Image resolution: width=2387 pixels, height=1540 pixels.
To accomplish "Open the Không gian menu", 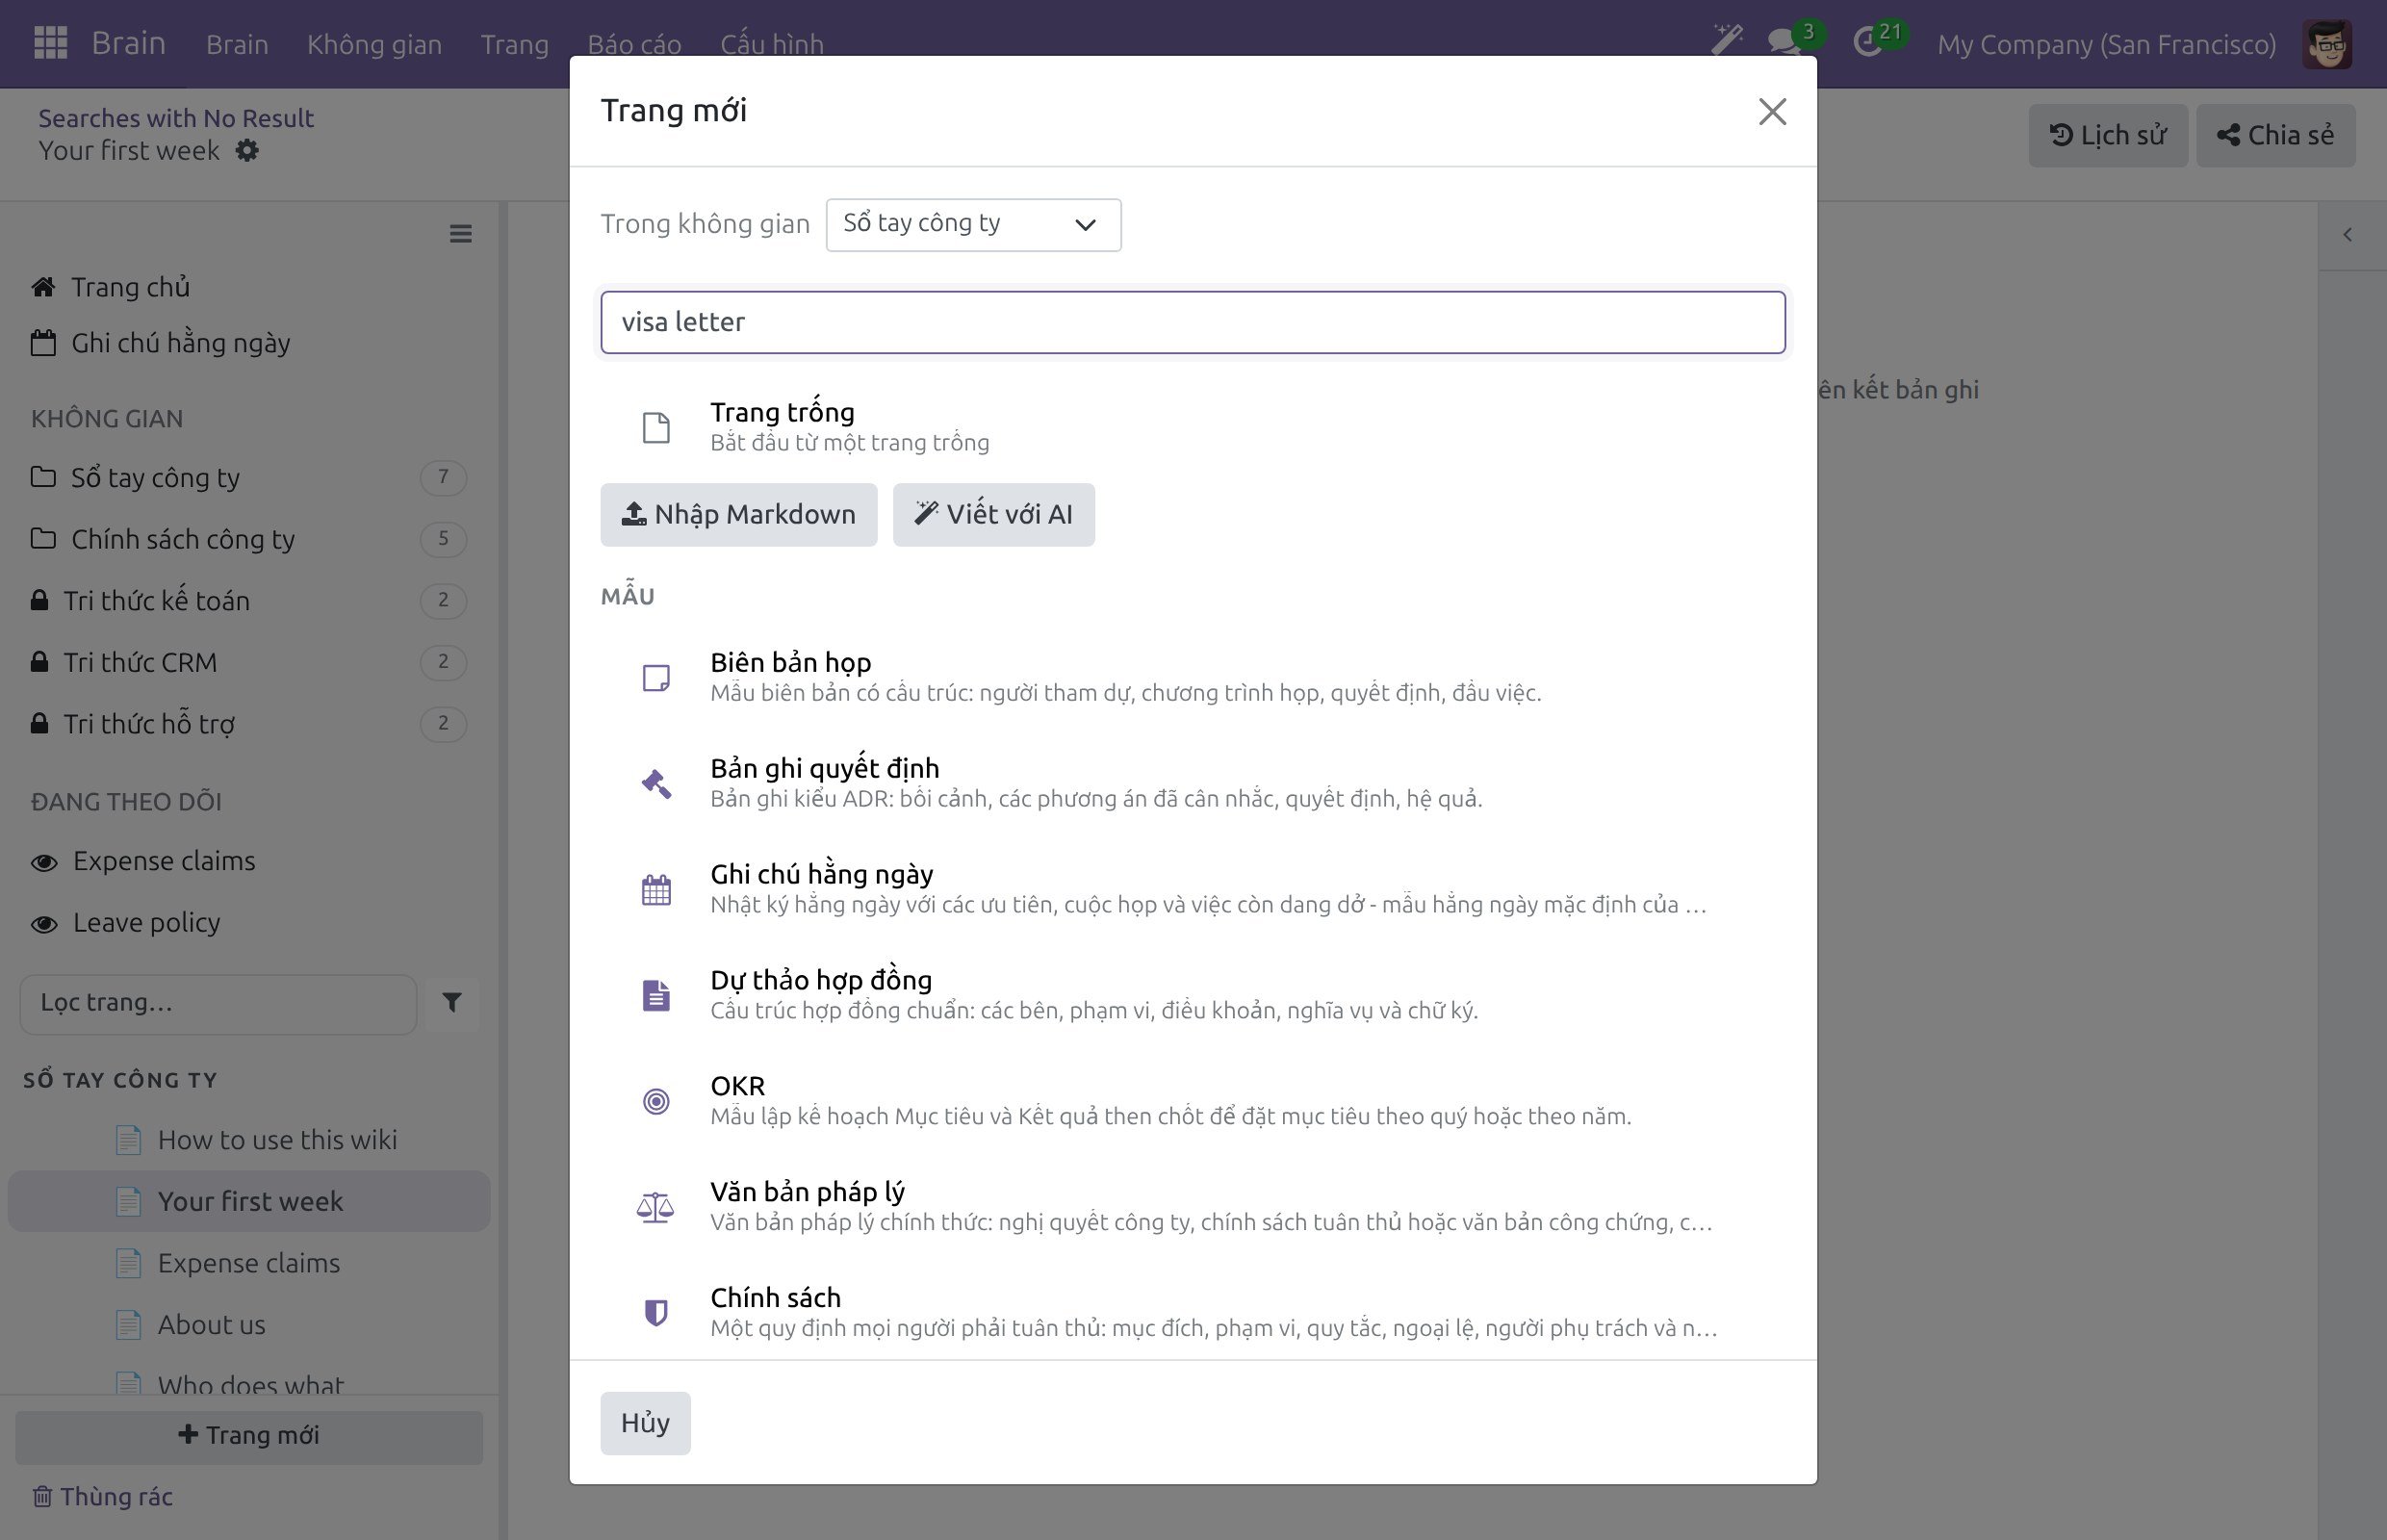I will tap(374, 44).
